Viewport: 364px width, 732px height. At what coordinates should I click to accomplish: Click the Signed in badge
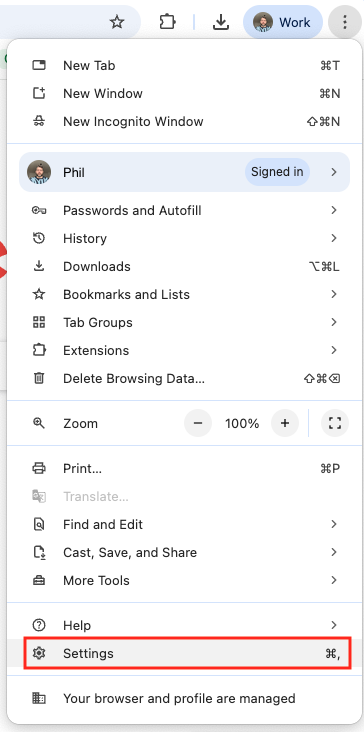click(x=277, y=172)
